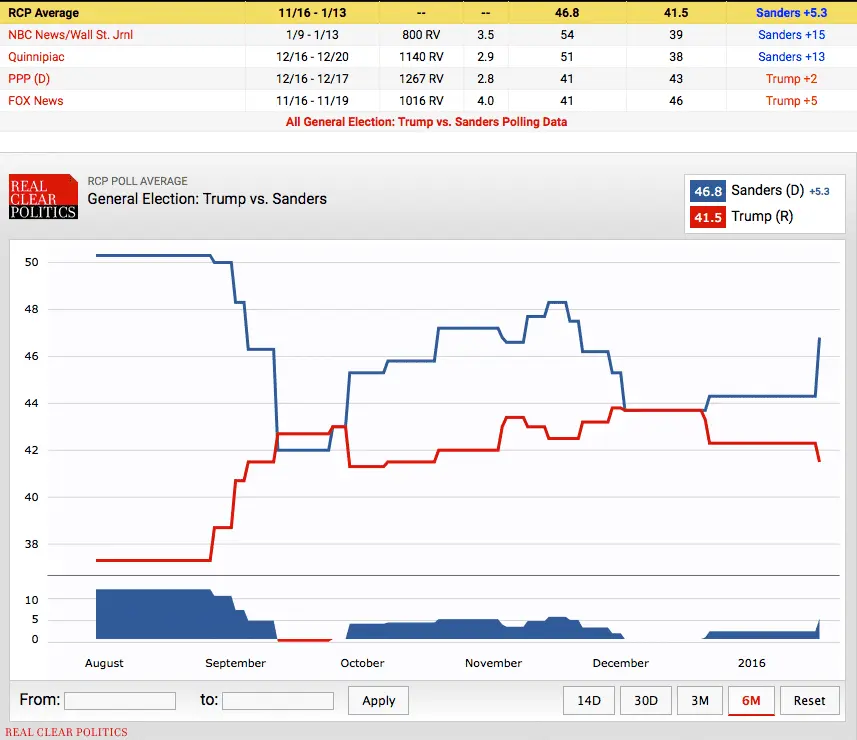Select the 14D time range
857x740 pixels.
point(588,700)
